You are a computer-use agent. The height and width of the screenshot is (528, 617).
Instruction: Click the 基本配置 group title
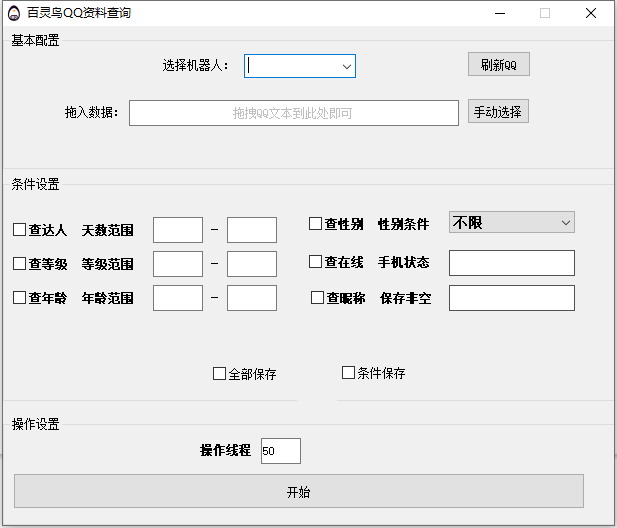click(35, 40)
